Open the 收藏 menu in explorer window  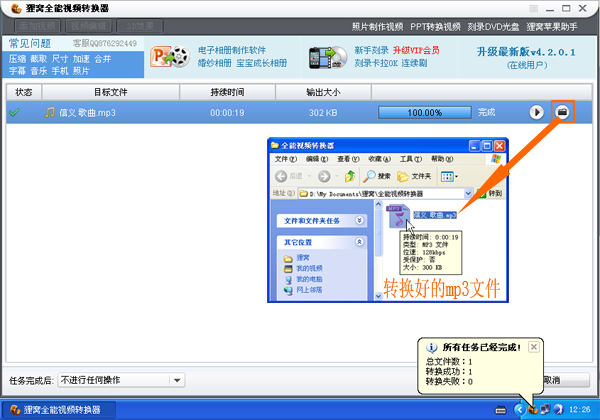click(x=380, y=159)
